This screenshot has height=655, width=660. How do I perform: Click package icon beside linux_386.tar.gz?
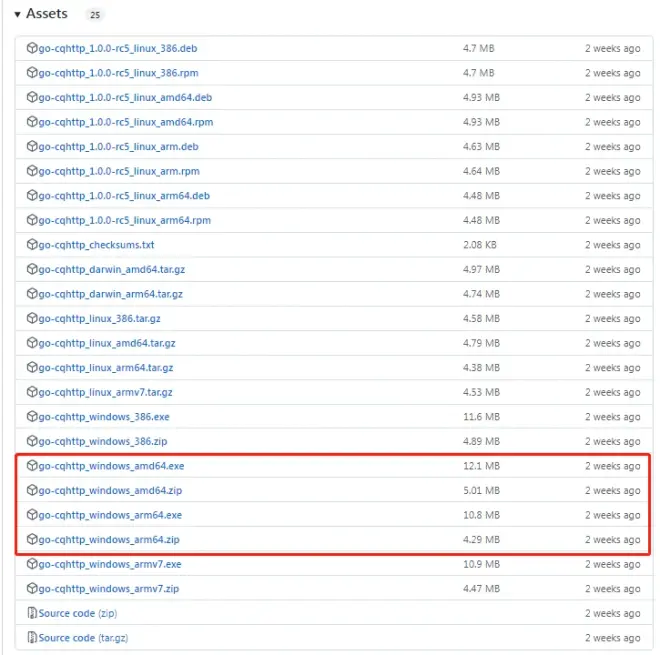(x=32, y=318)
